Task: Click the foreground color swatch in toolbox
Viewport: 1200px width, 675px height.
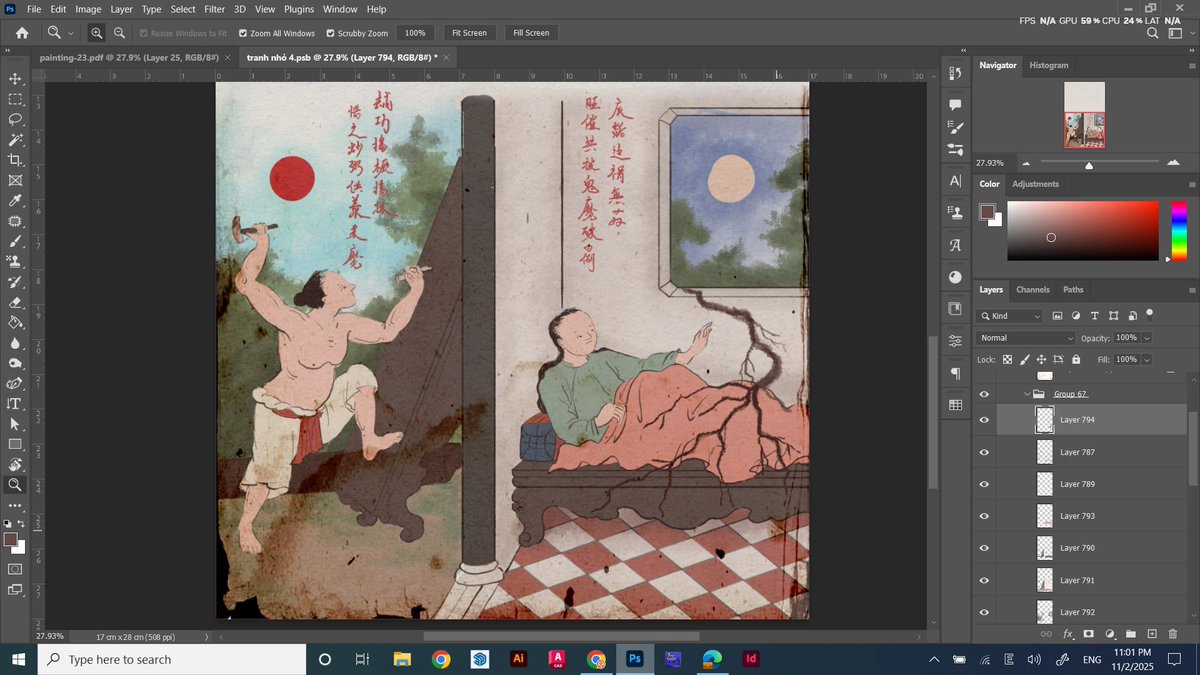Action: (x=10, y=540)
